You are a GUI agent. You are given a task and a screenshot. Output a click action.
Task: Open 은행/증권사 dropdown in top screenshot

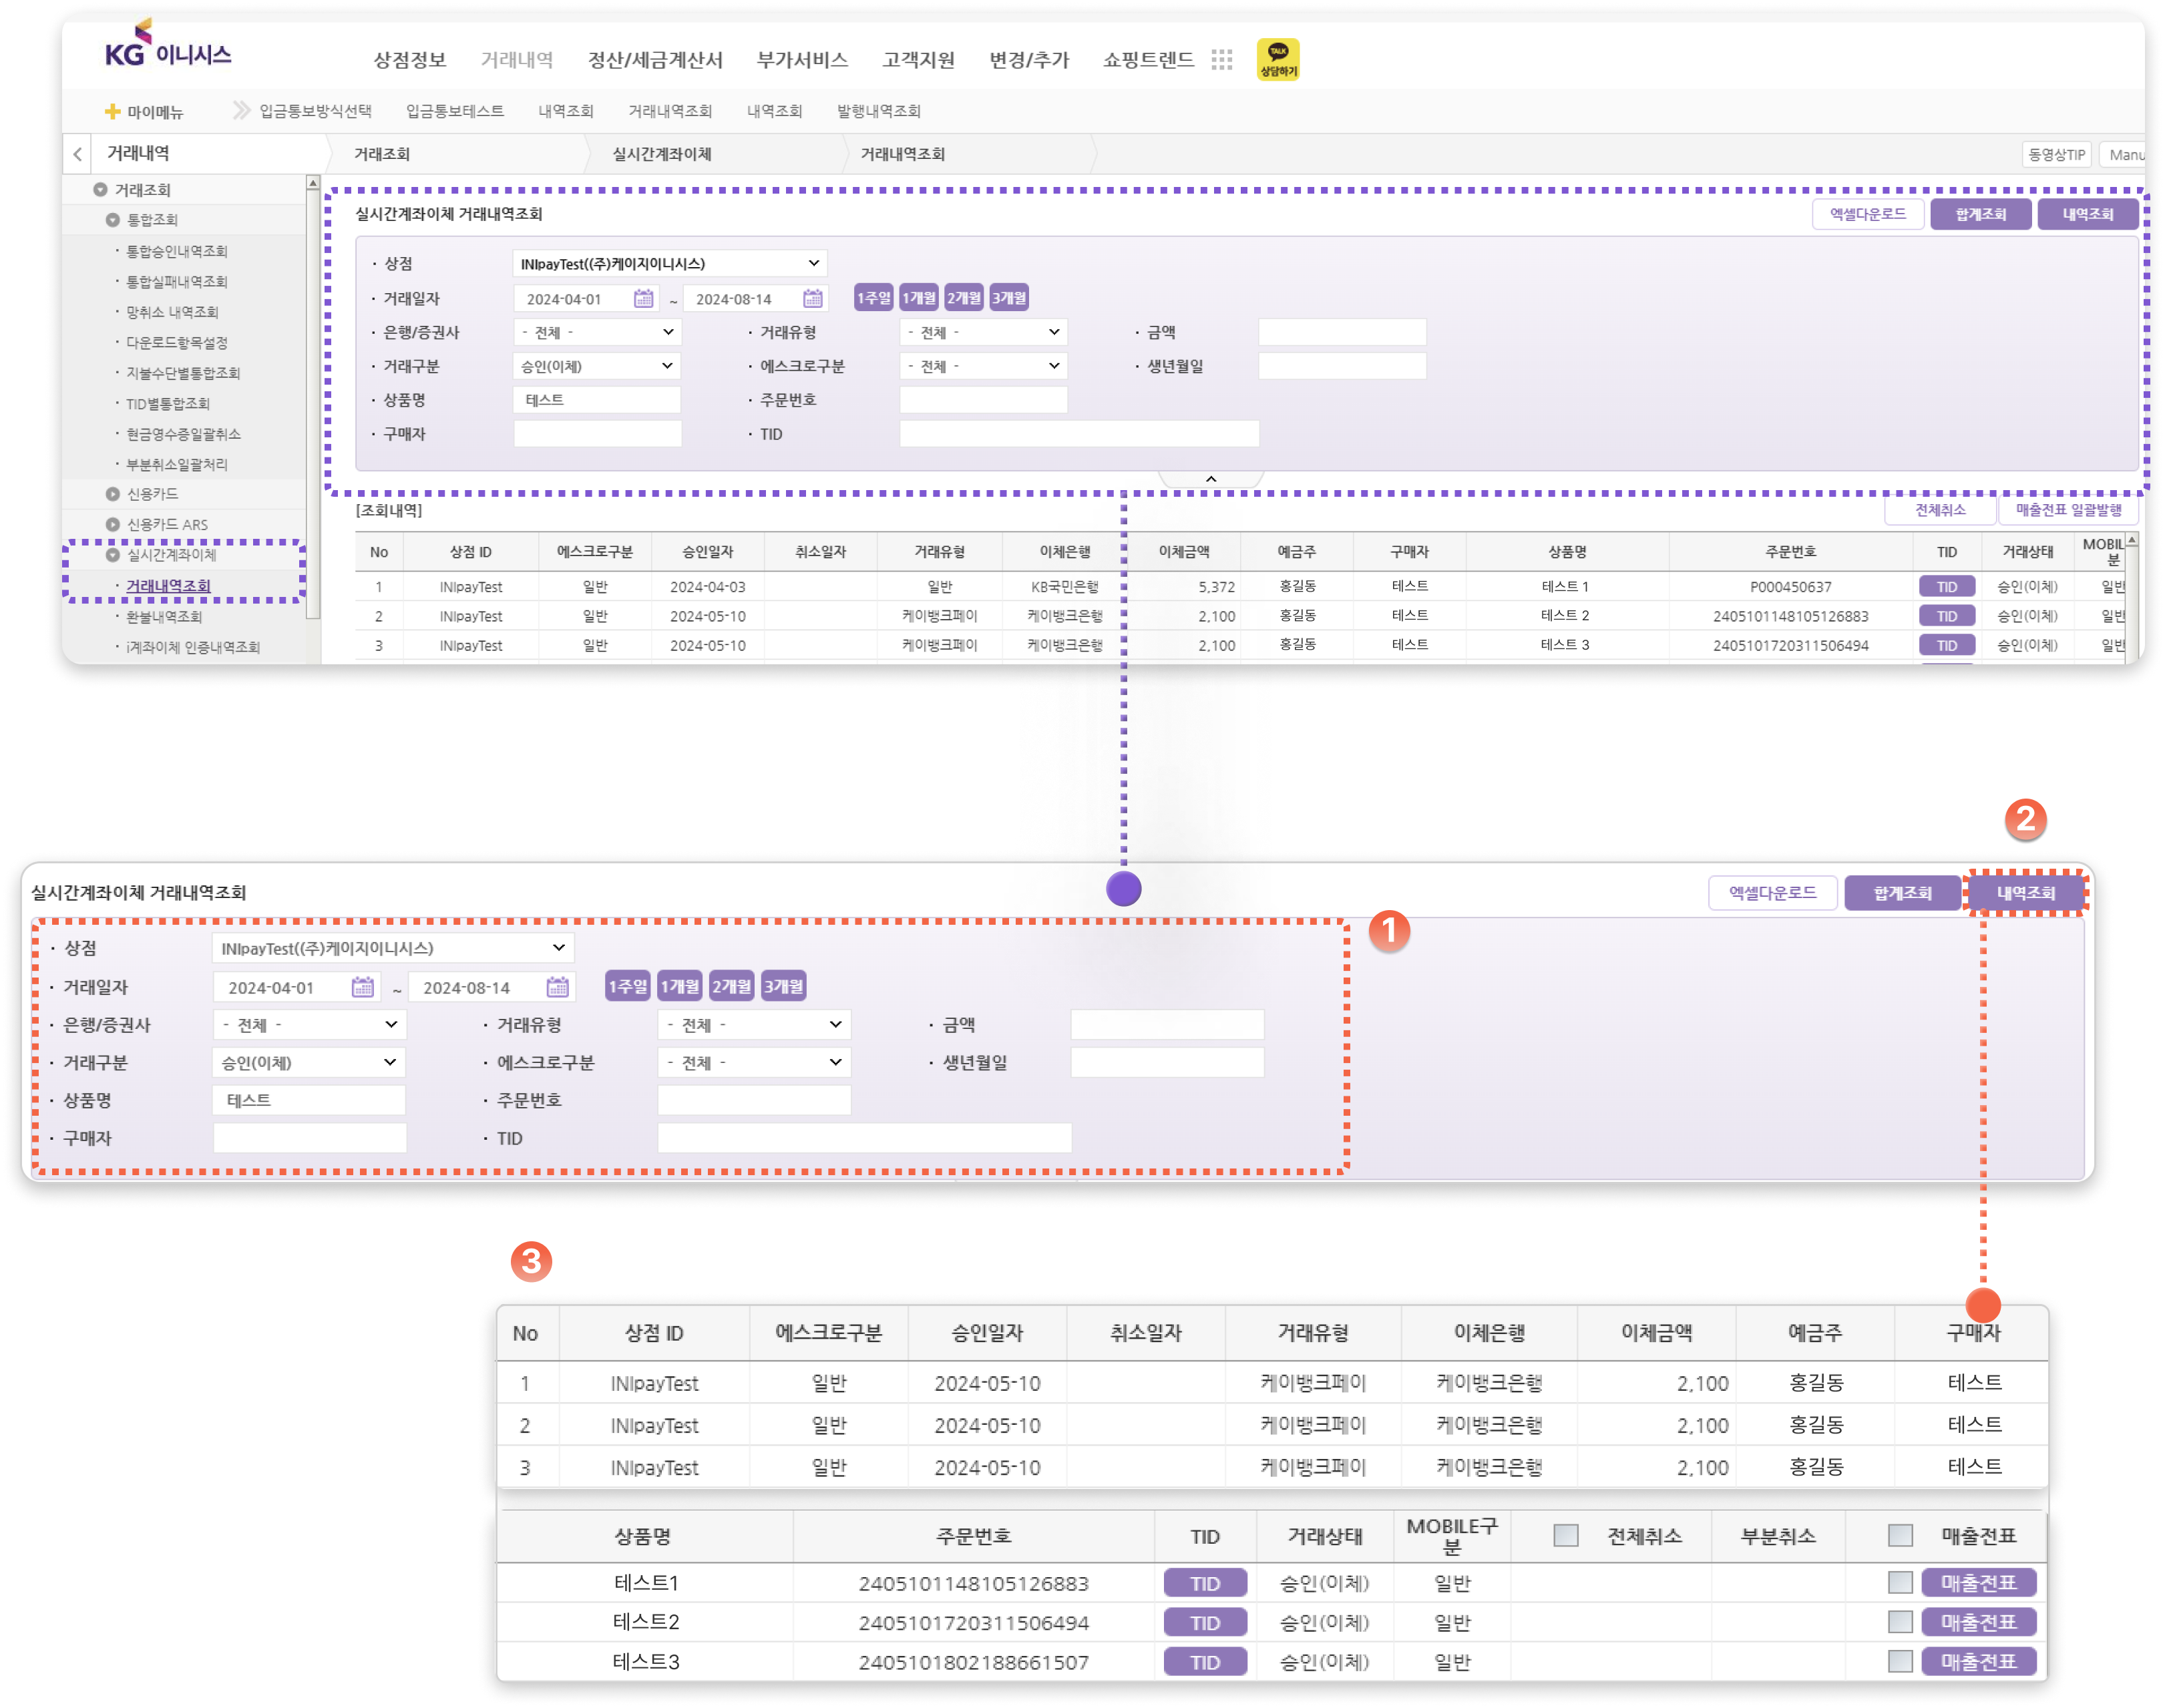coord(597,332)
